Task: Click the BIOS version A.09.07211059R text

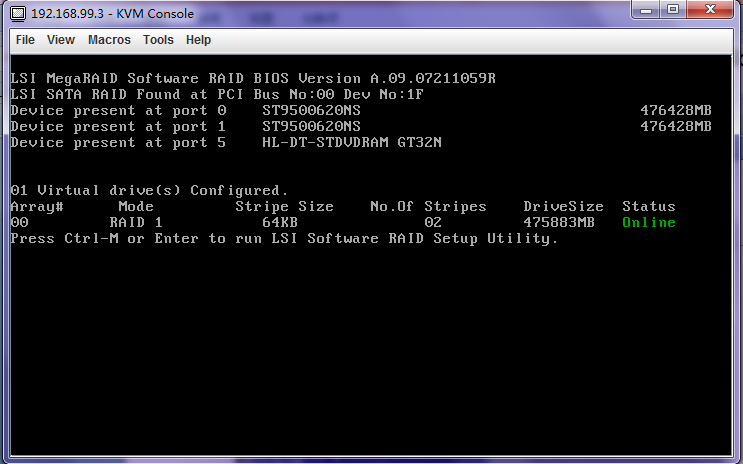Action: click(x=433, y=78)
